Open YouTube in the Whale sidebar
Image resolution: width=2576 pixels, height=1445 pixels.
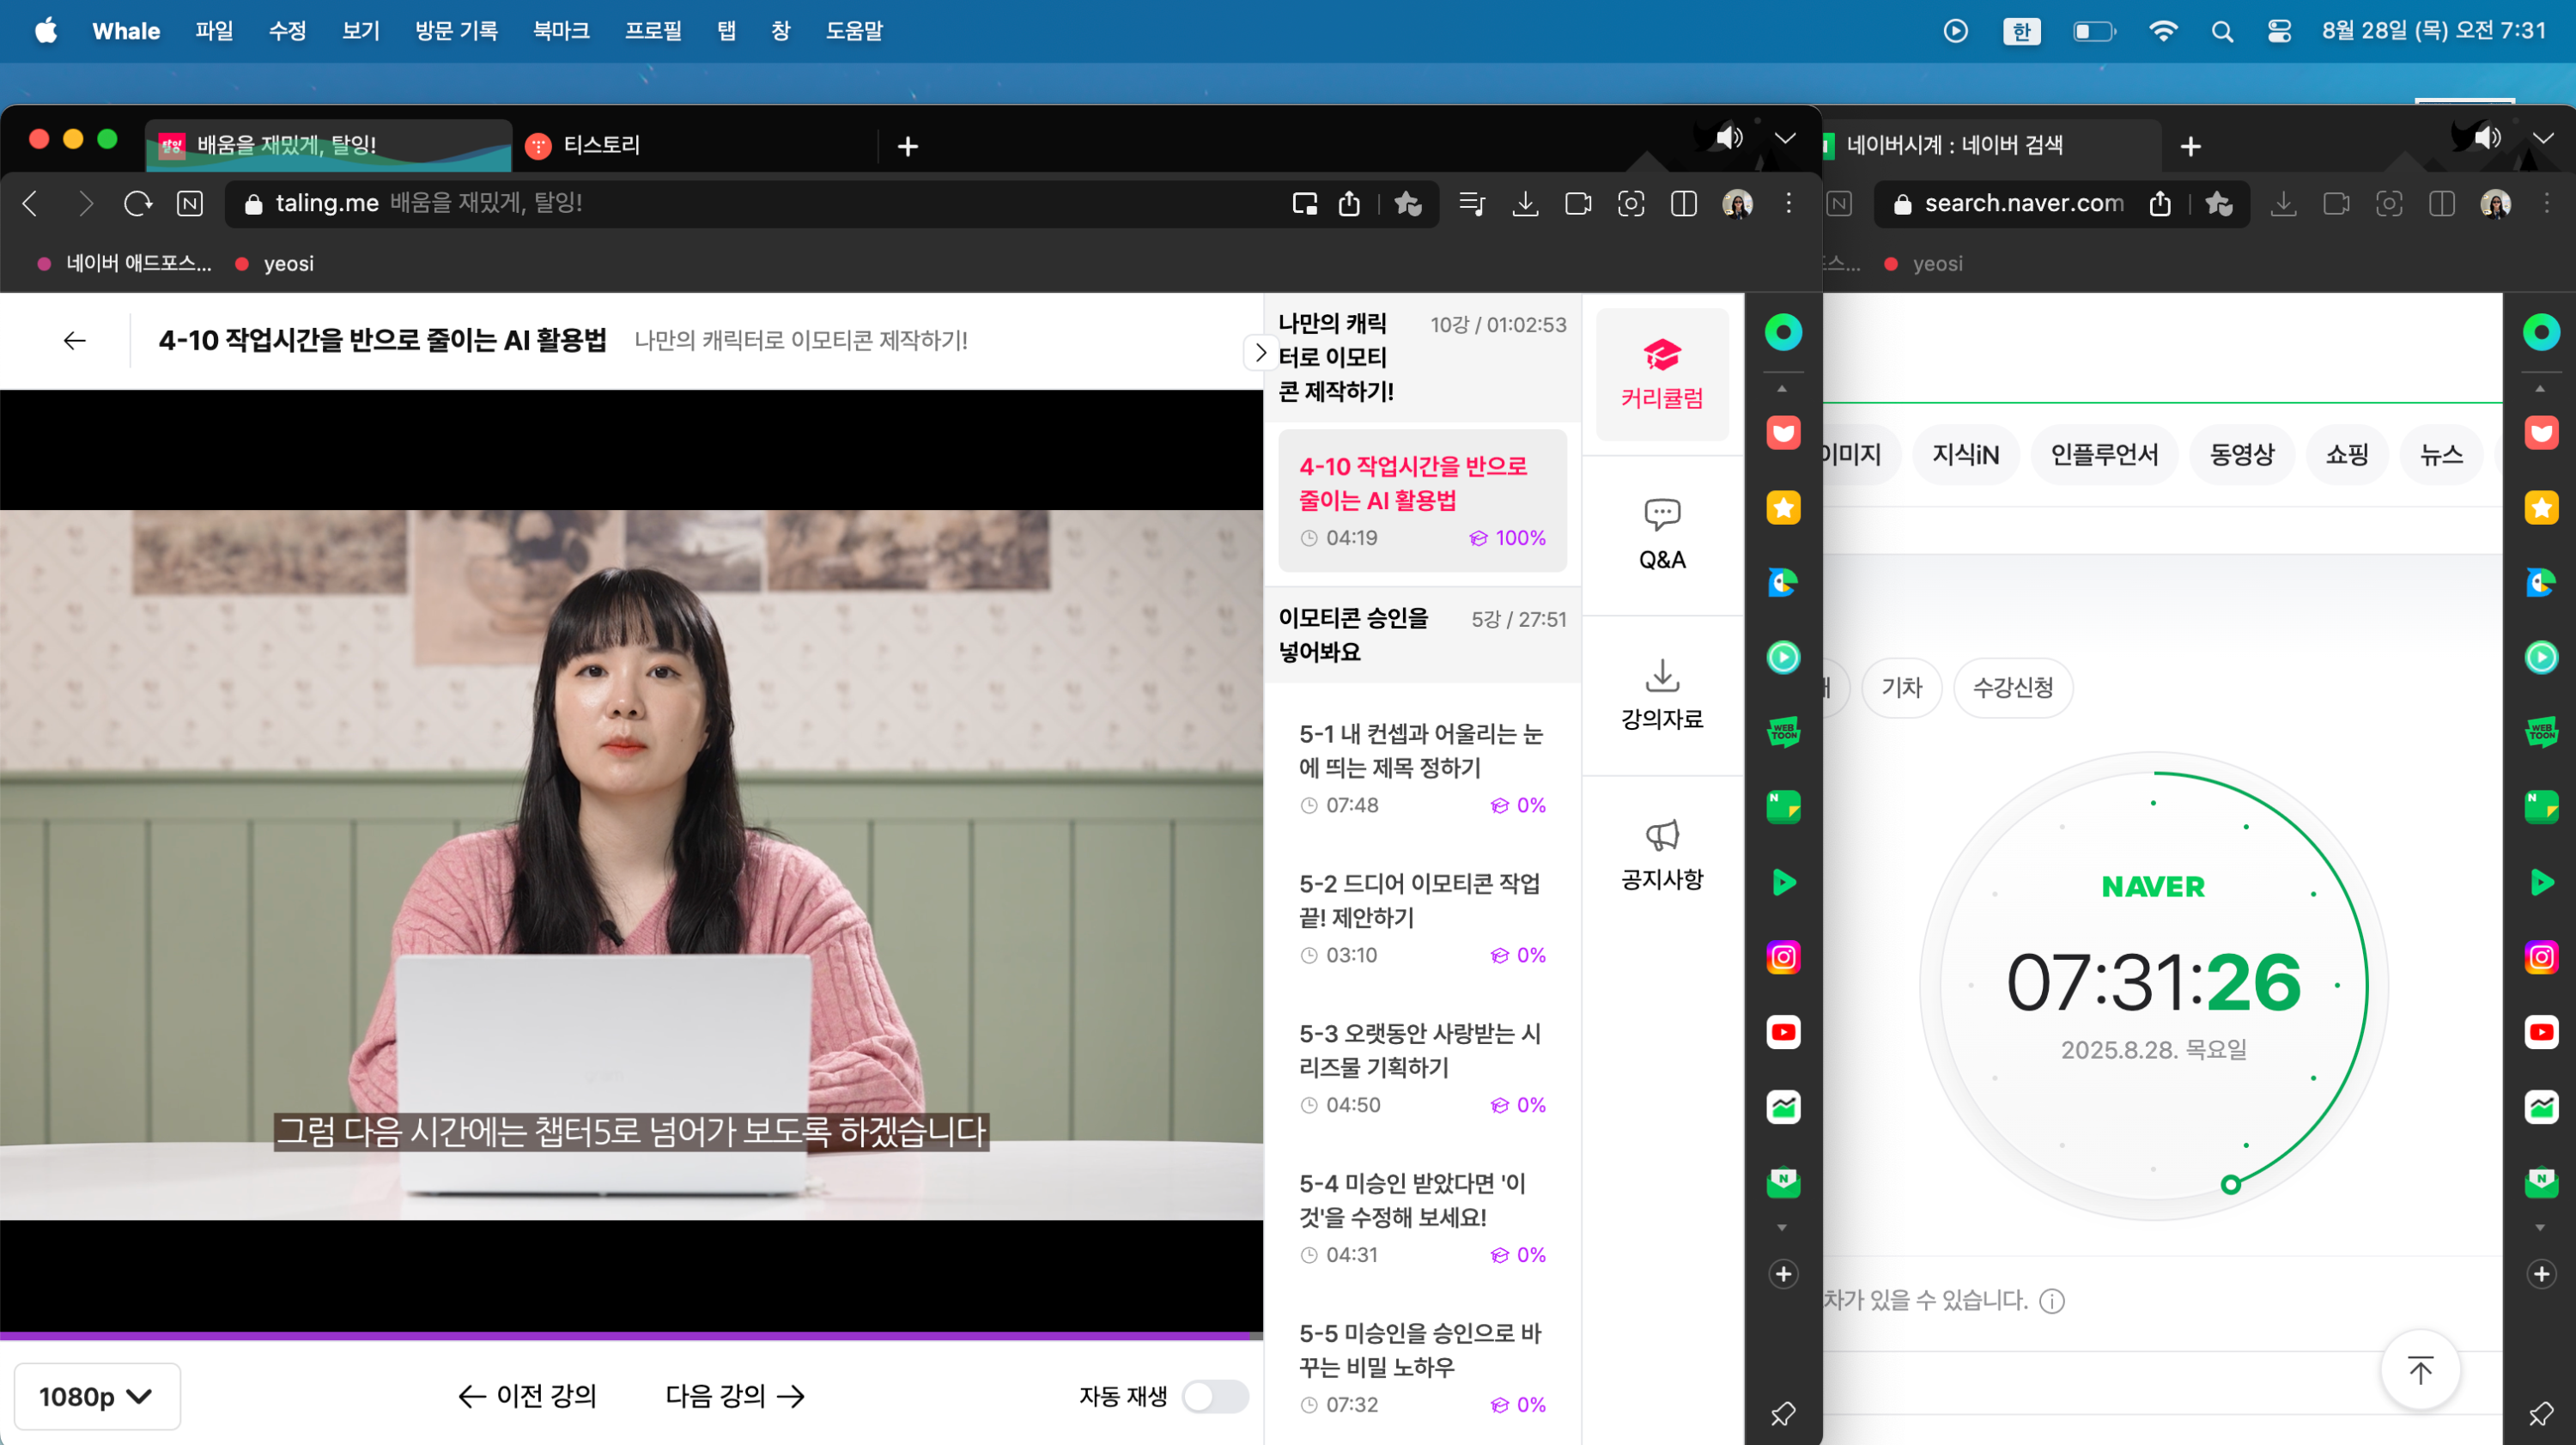(x=1783, y=1032)
